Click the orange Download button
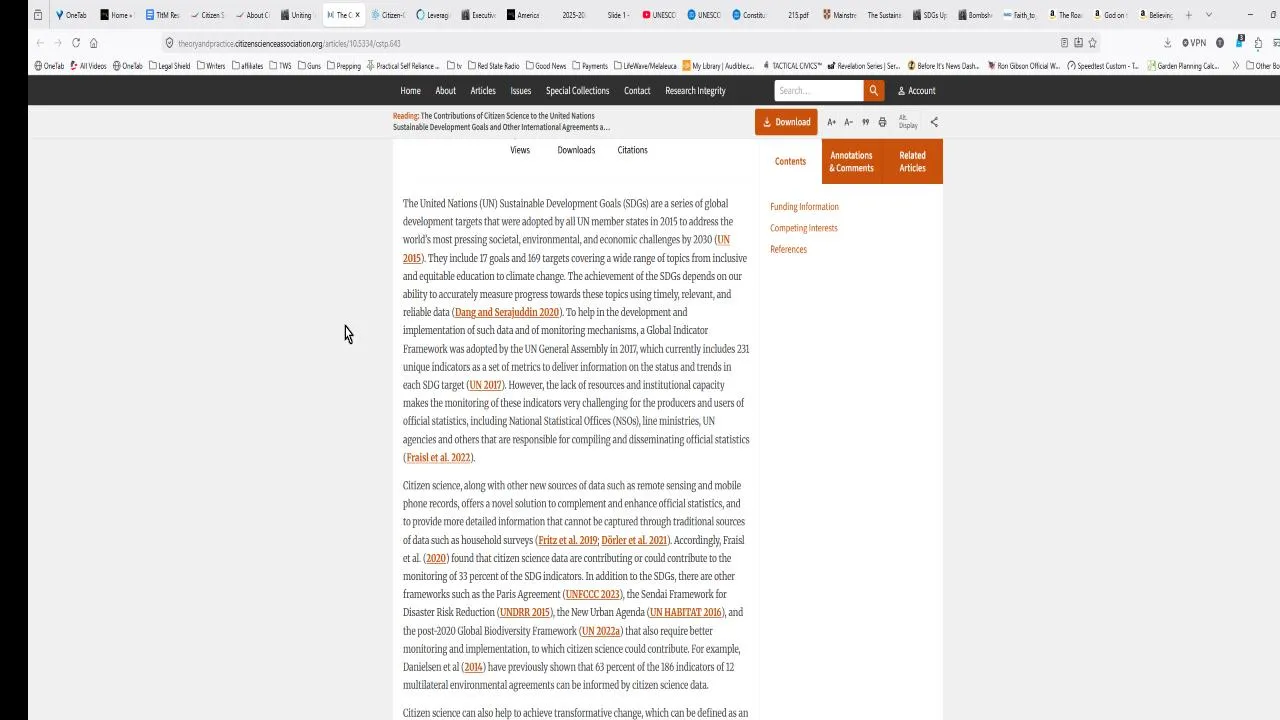The image size is (1280, 720). coord(786,122)
